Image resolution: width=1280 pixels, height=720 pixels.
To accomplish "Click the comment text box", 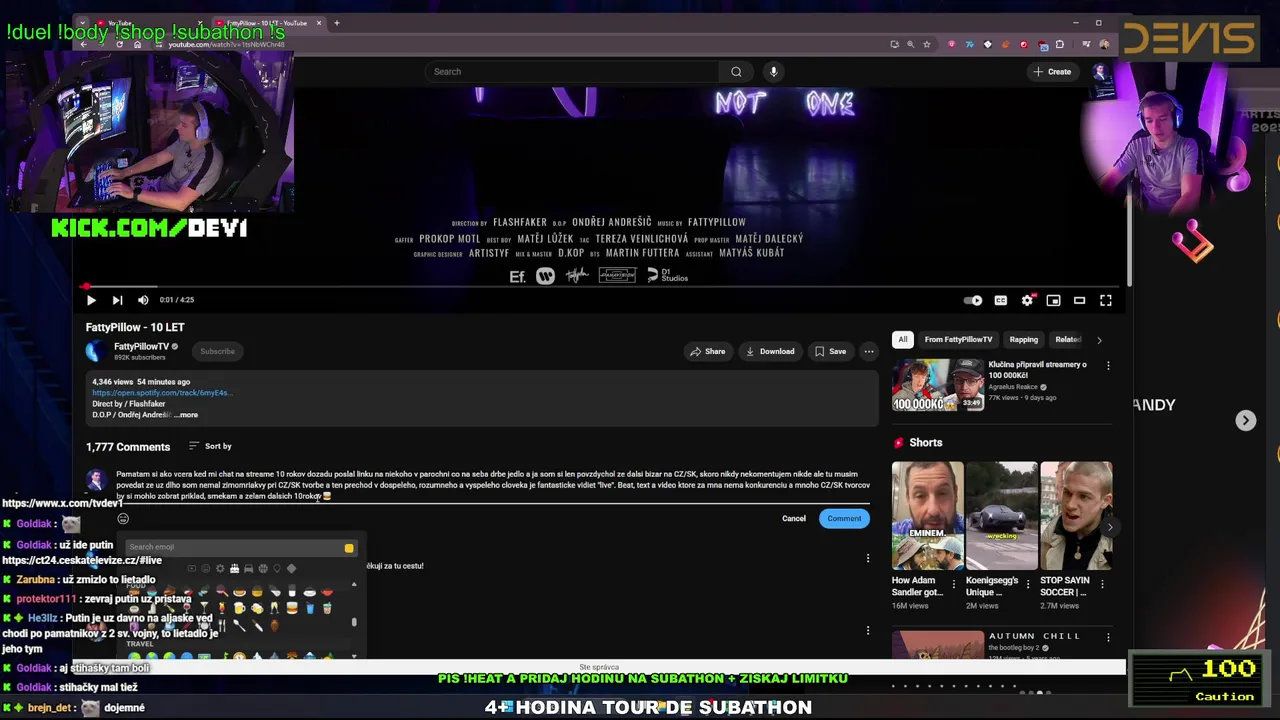I will pyautogui.click(x=493, y=485).
